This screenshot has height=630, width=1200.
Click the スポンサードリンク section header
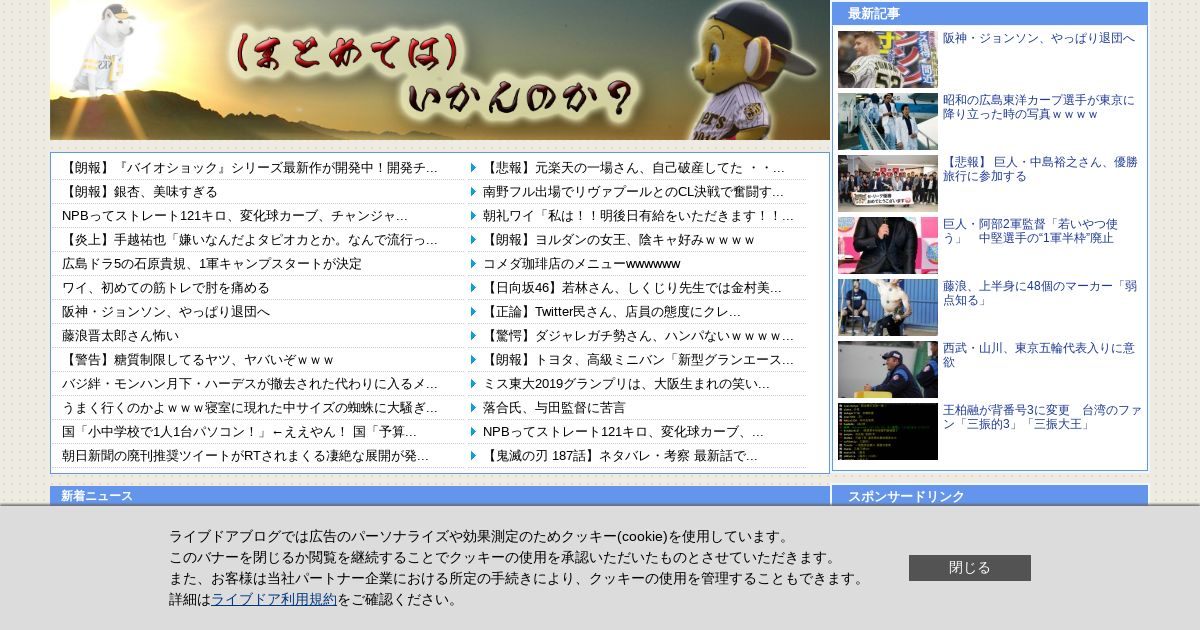pyautogui.click(x=990, y=495)
